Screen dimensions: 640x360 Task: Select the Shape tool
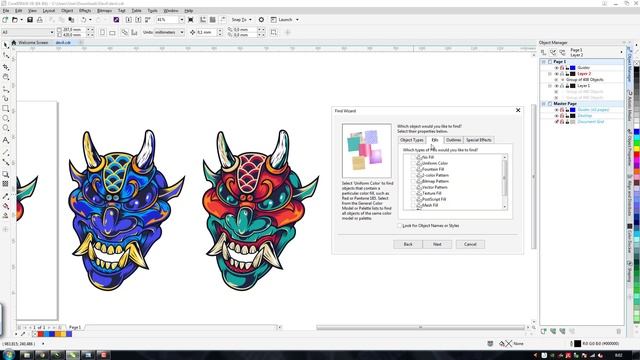tap(6, 56)
